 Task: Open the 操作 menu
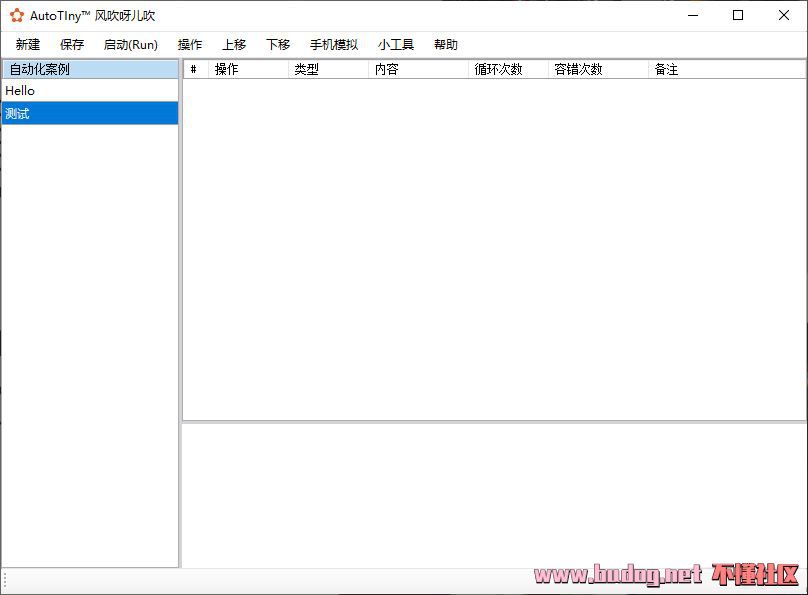point(190,45)
